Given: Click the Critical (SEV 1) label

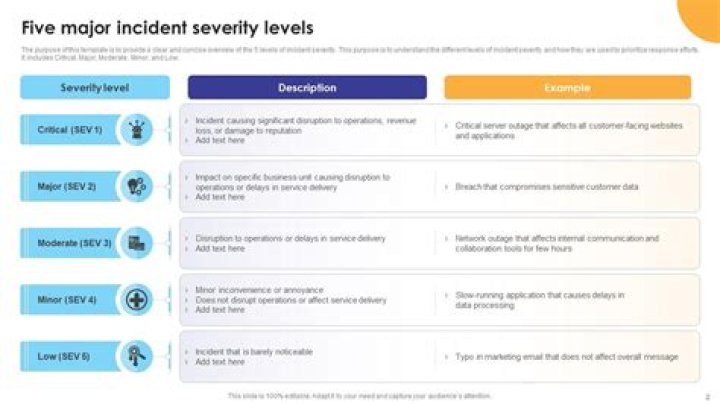Looking at the screenshot, I should (70, 130).
